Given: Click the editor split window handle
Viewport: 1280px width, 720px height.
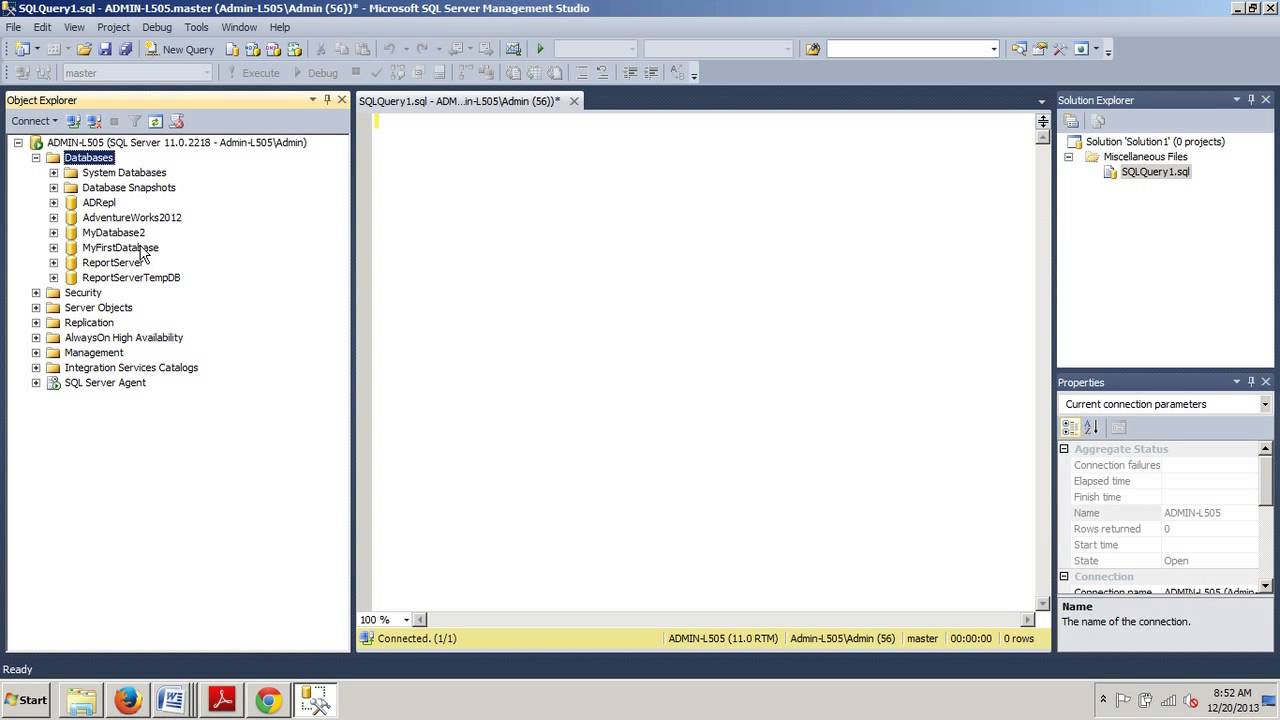Looking at the screenshot, I should pyautogui.click(x=1043, y=121).
